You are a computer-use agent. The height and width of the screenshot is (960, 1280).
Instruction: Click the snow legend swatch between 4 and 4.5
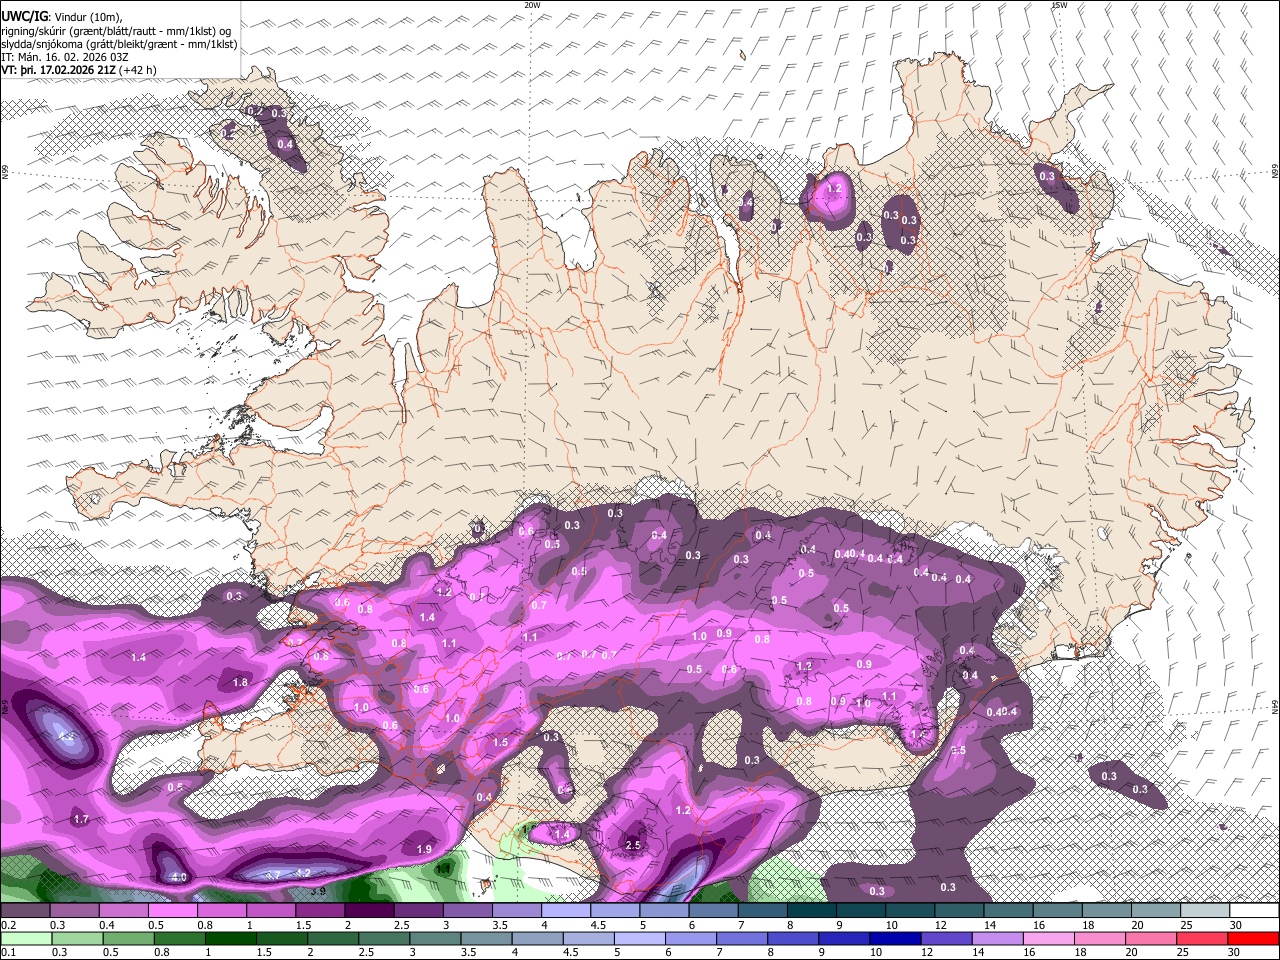(565, 911)
